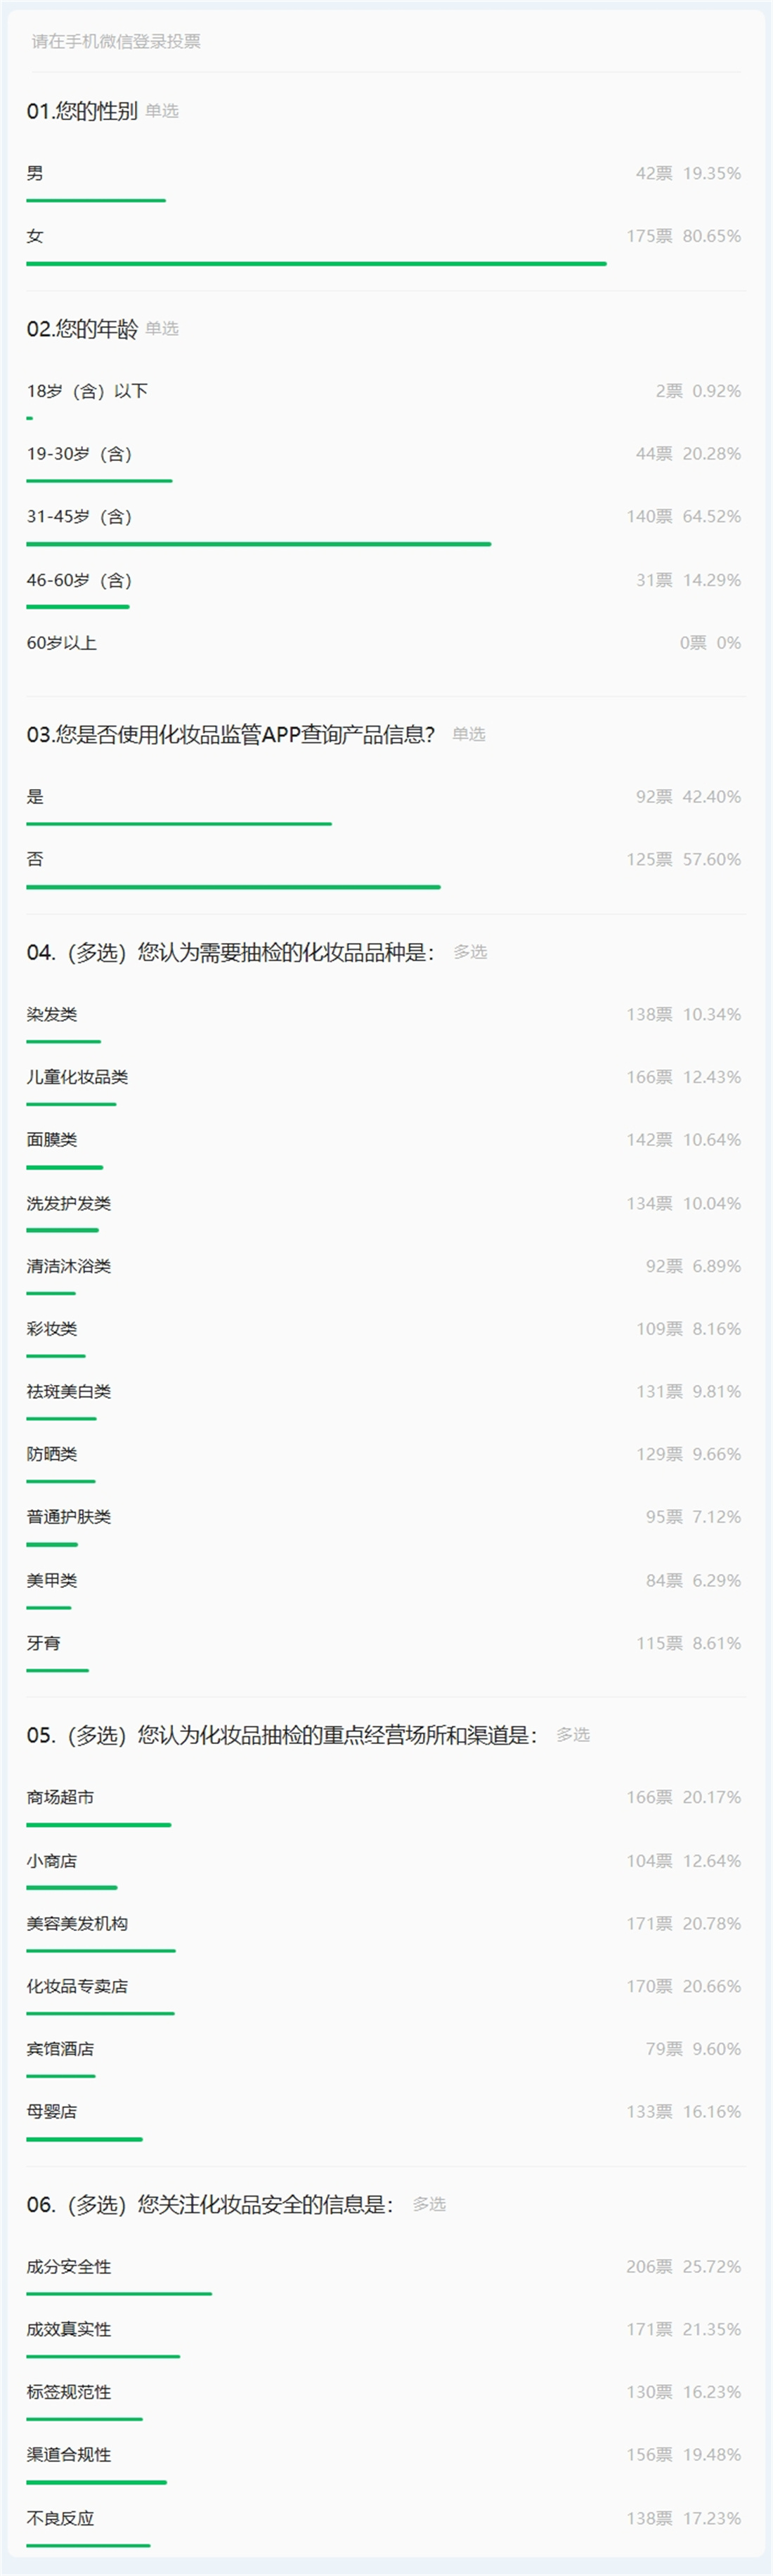This screenshot has width=773, height=2576.
Task: Click the 206票 vote count for 成分安全性
Action: point(649,2266)
